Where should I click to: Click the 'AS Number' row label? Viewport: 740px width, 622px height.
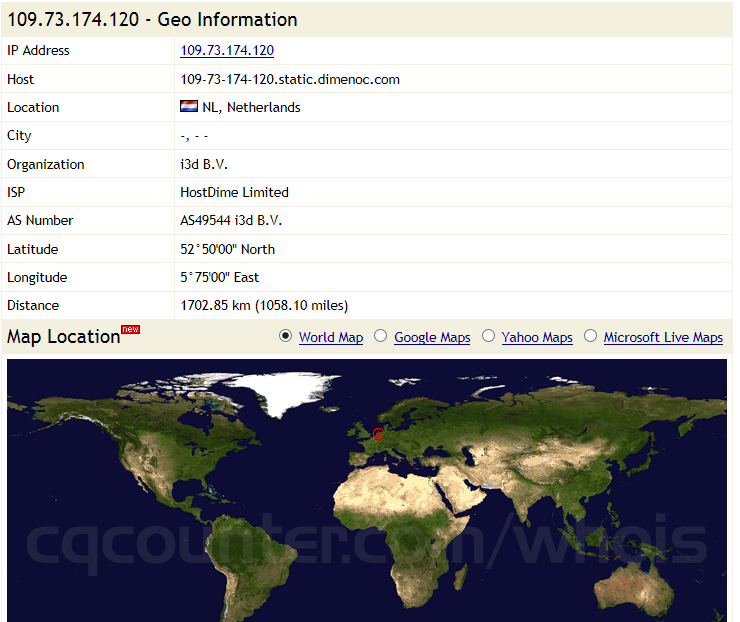40,220
